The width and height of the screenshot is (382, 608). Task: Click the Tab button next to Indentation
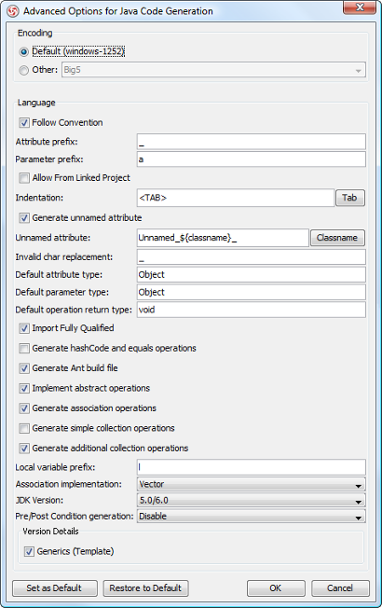click(x=350, y=198)
